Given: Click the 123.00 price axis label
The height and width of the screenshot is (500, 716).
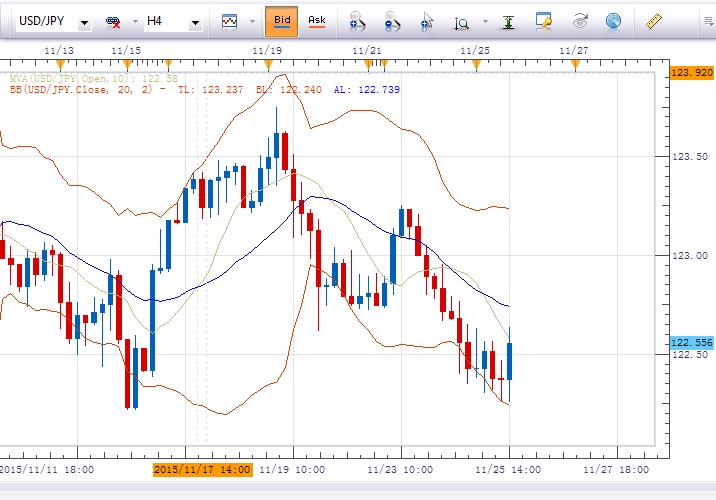Looking at the screenshot, I should click(x=690, y=256).
